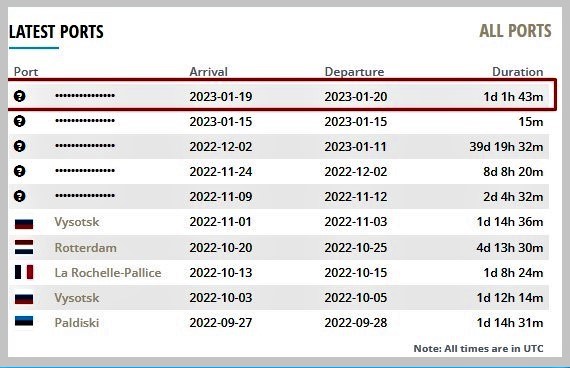
Task: Click the hidden port name in the highlighted row
Action: coord(85,96)
